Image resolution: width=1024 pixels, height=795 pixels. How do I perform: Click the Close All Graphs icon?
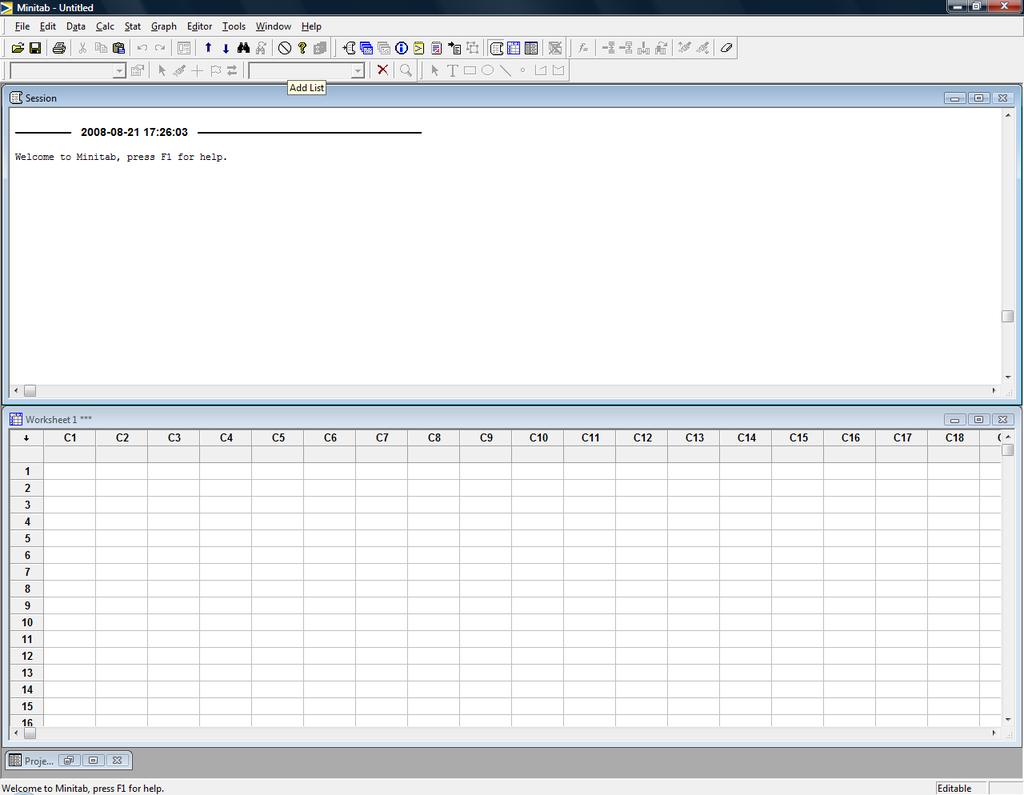pos(555,48)
